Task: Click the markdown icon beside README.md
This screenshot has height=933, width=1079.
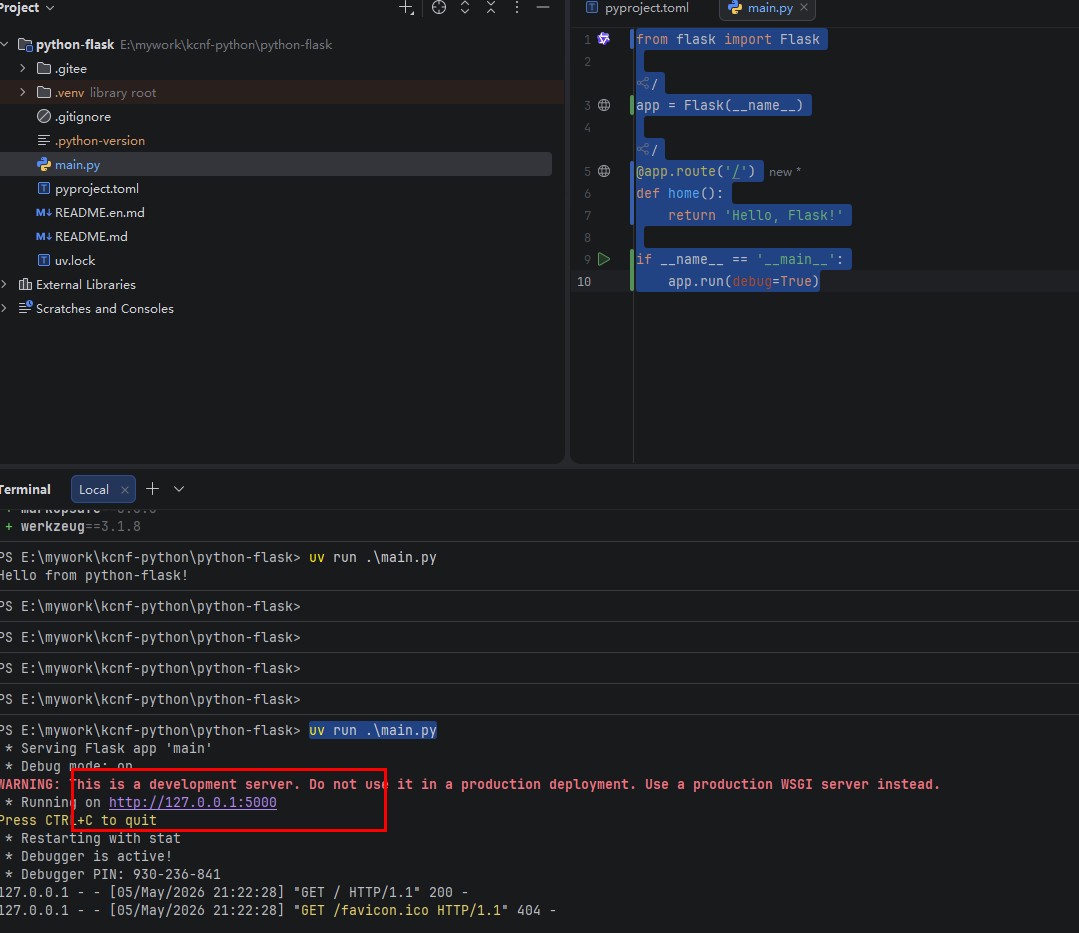Action: 43,237
